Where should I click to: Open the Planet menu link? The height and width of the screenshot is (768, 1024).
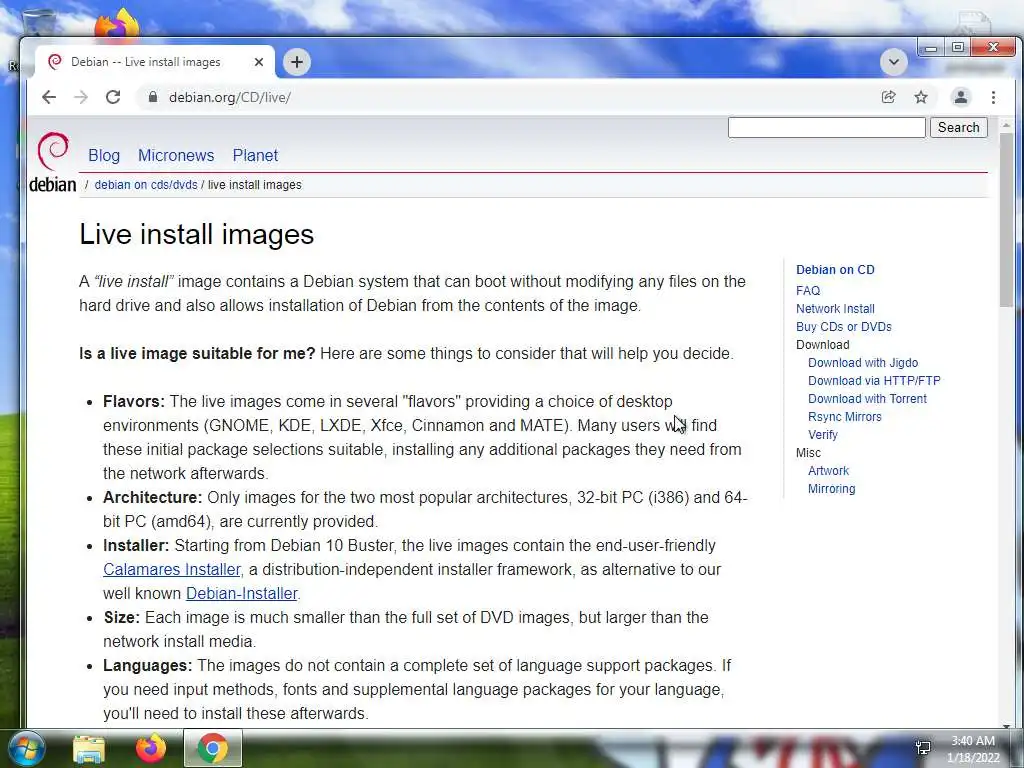click(x=255, y=155)
